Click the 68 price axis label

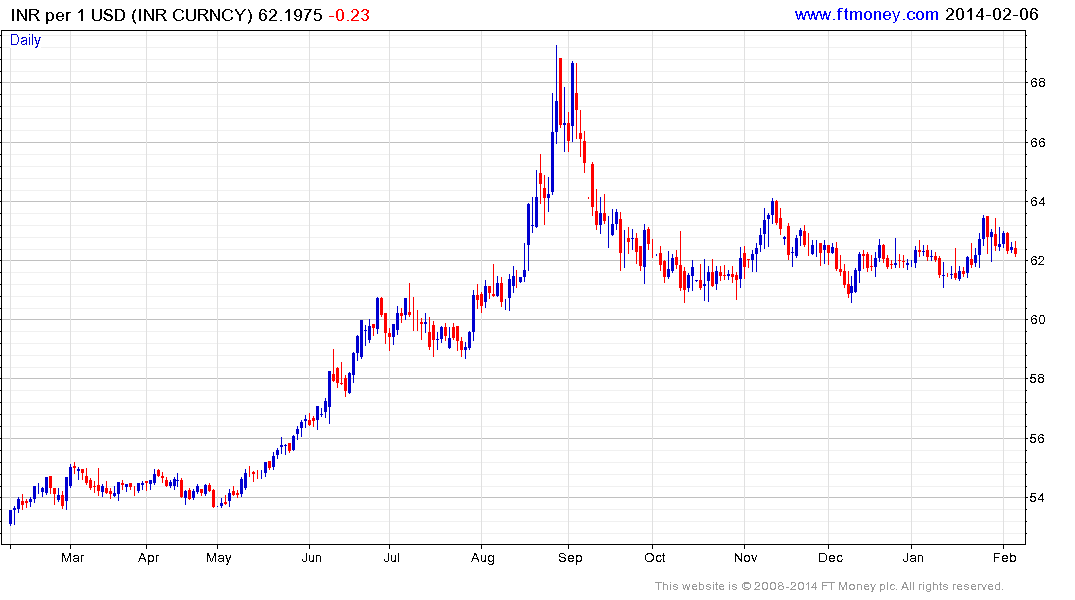1038,83
